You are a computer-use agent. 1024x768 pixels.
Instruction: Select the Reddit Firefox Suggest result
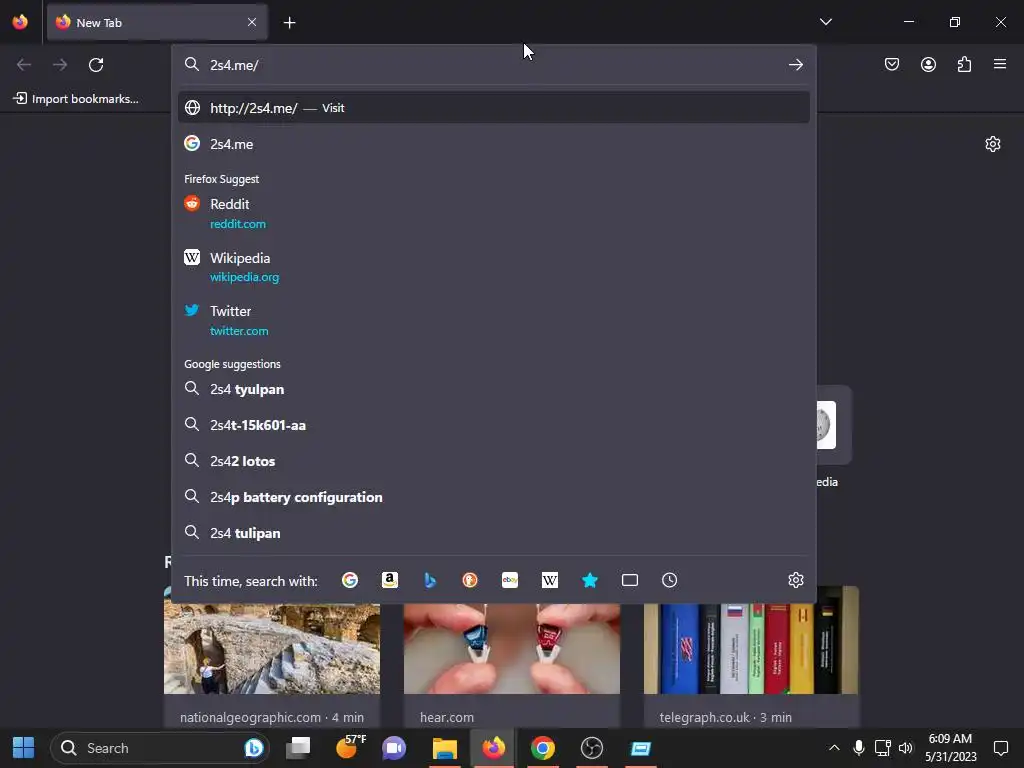pos(494,213)
